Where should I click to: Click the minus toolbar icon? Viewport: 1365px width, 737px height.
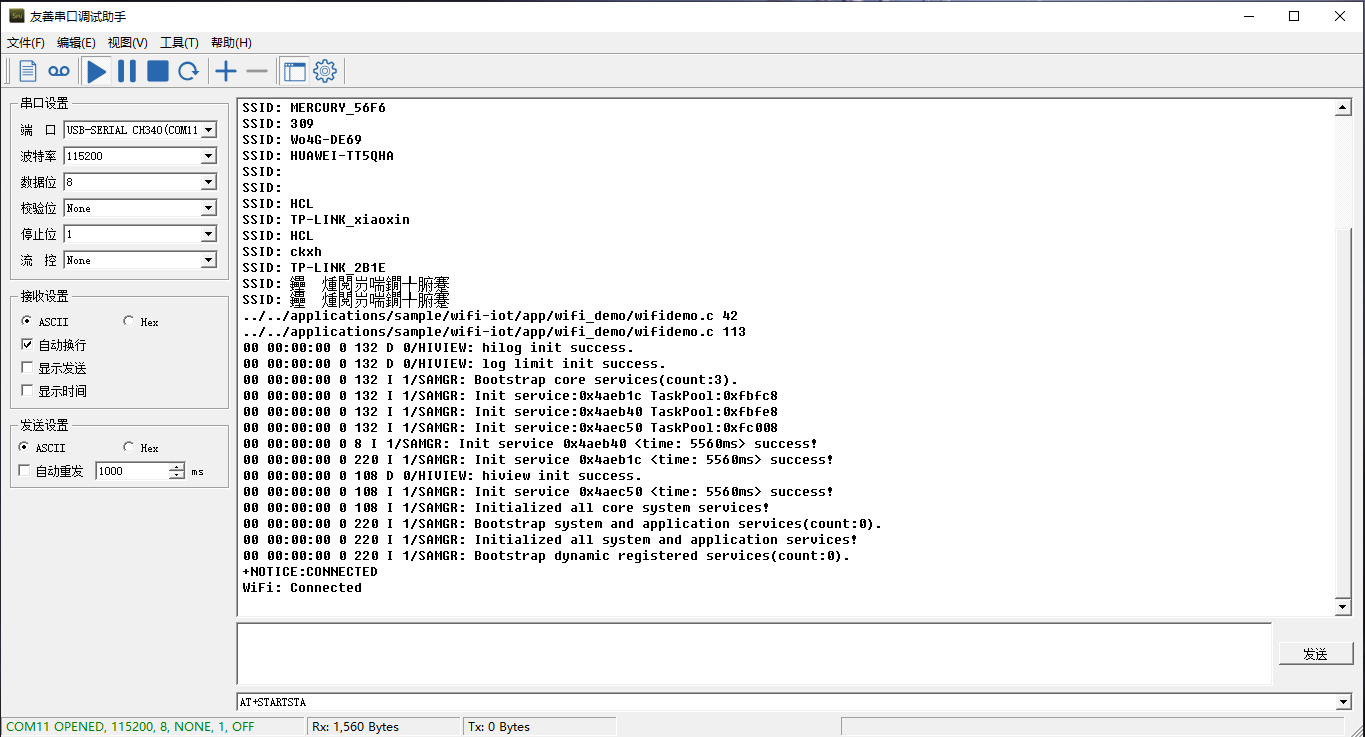(257, 71)
